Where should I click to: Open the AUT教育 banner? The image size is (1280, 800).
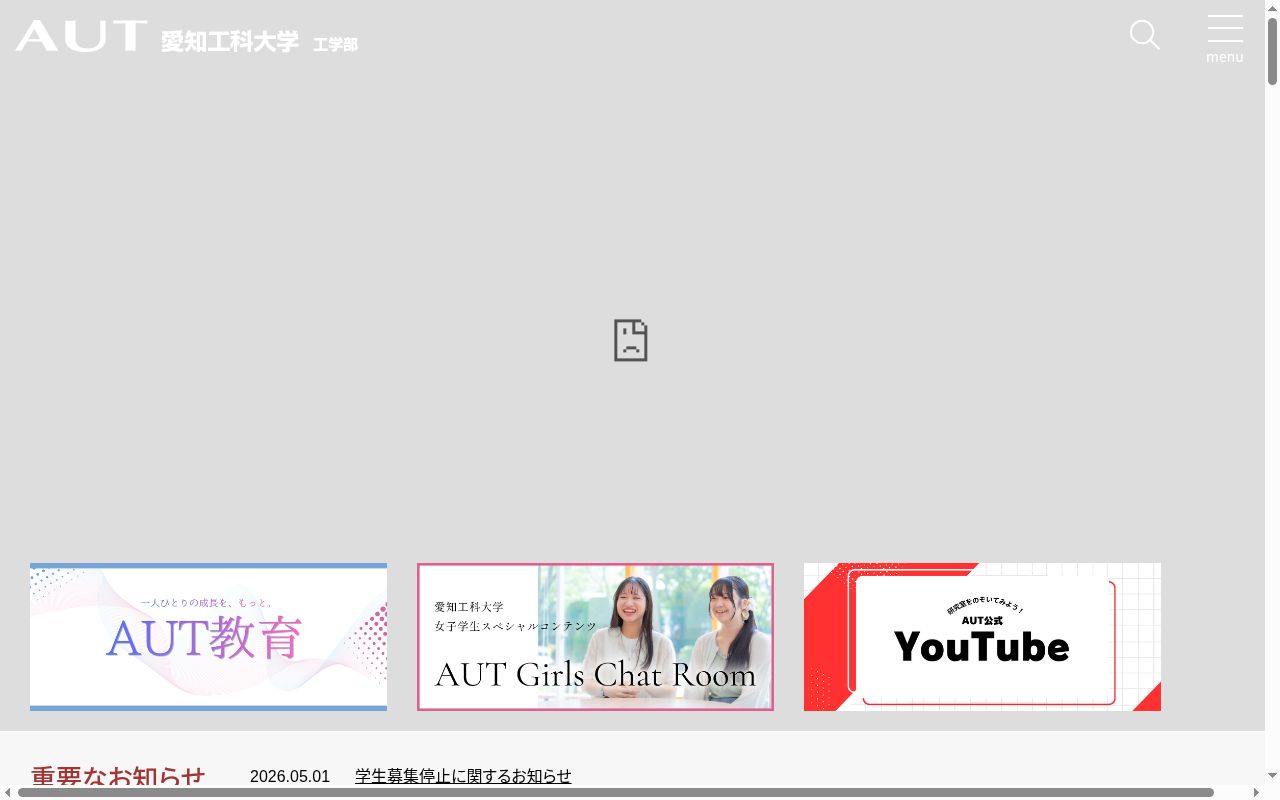click(208, 637)
